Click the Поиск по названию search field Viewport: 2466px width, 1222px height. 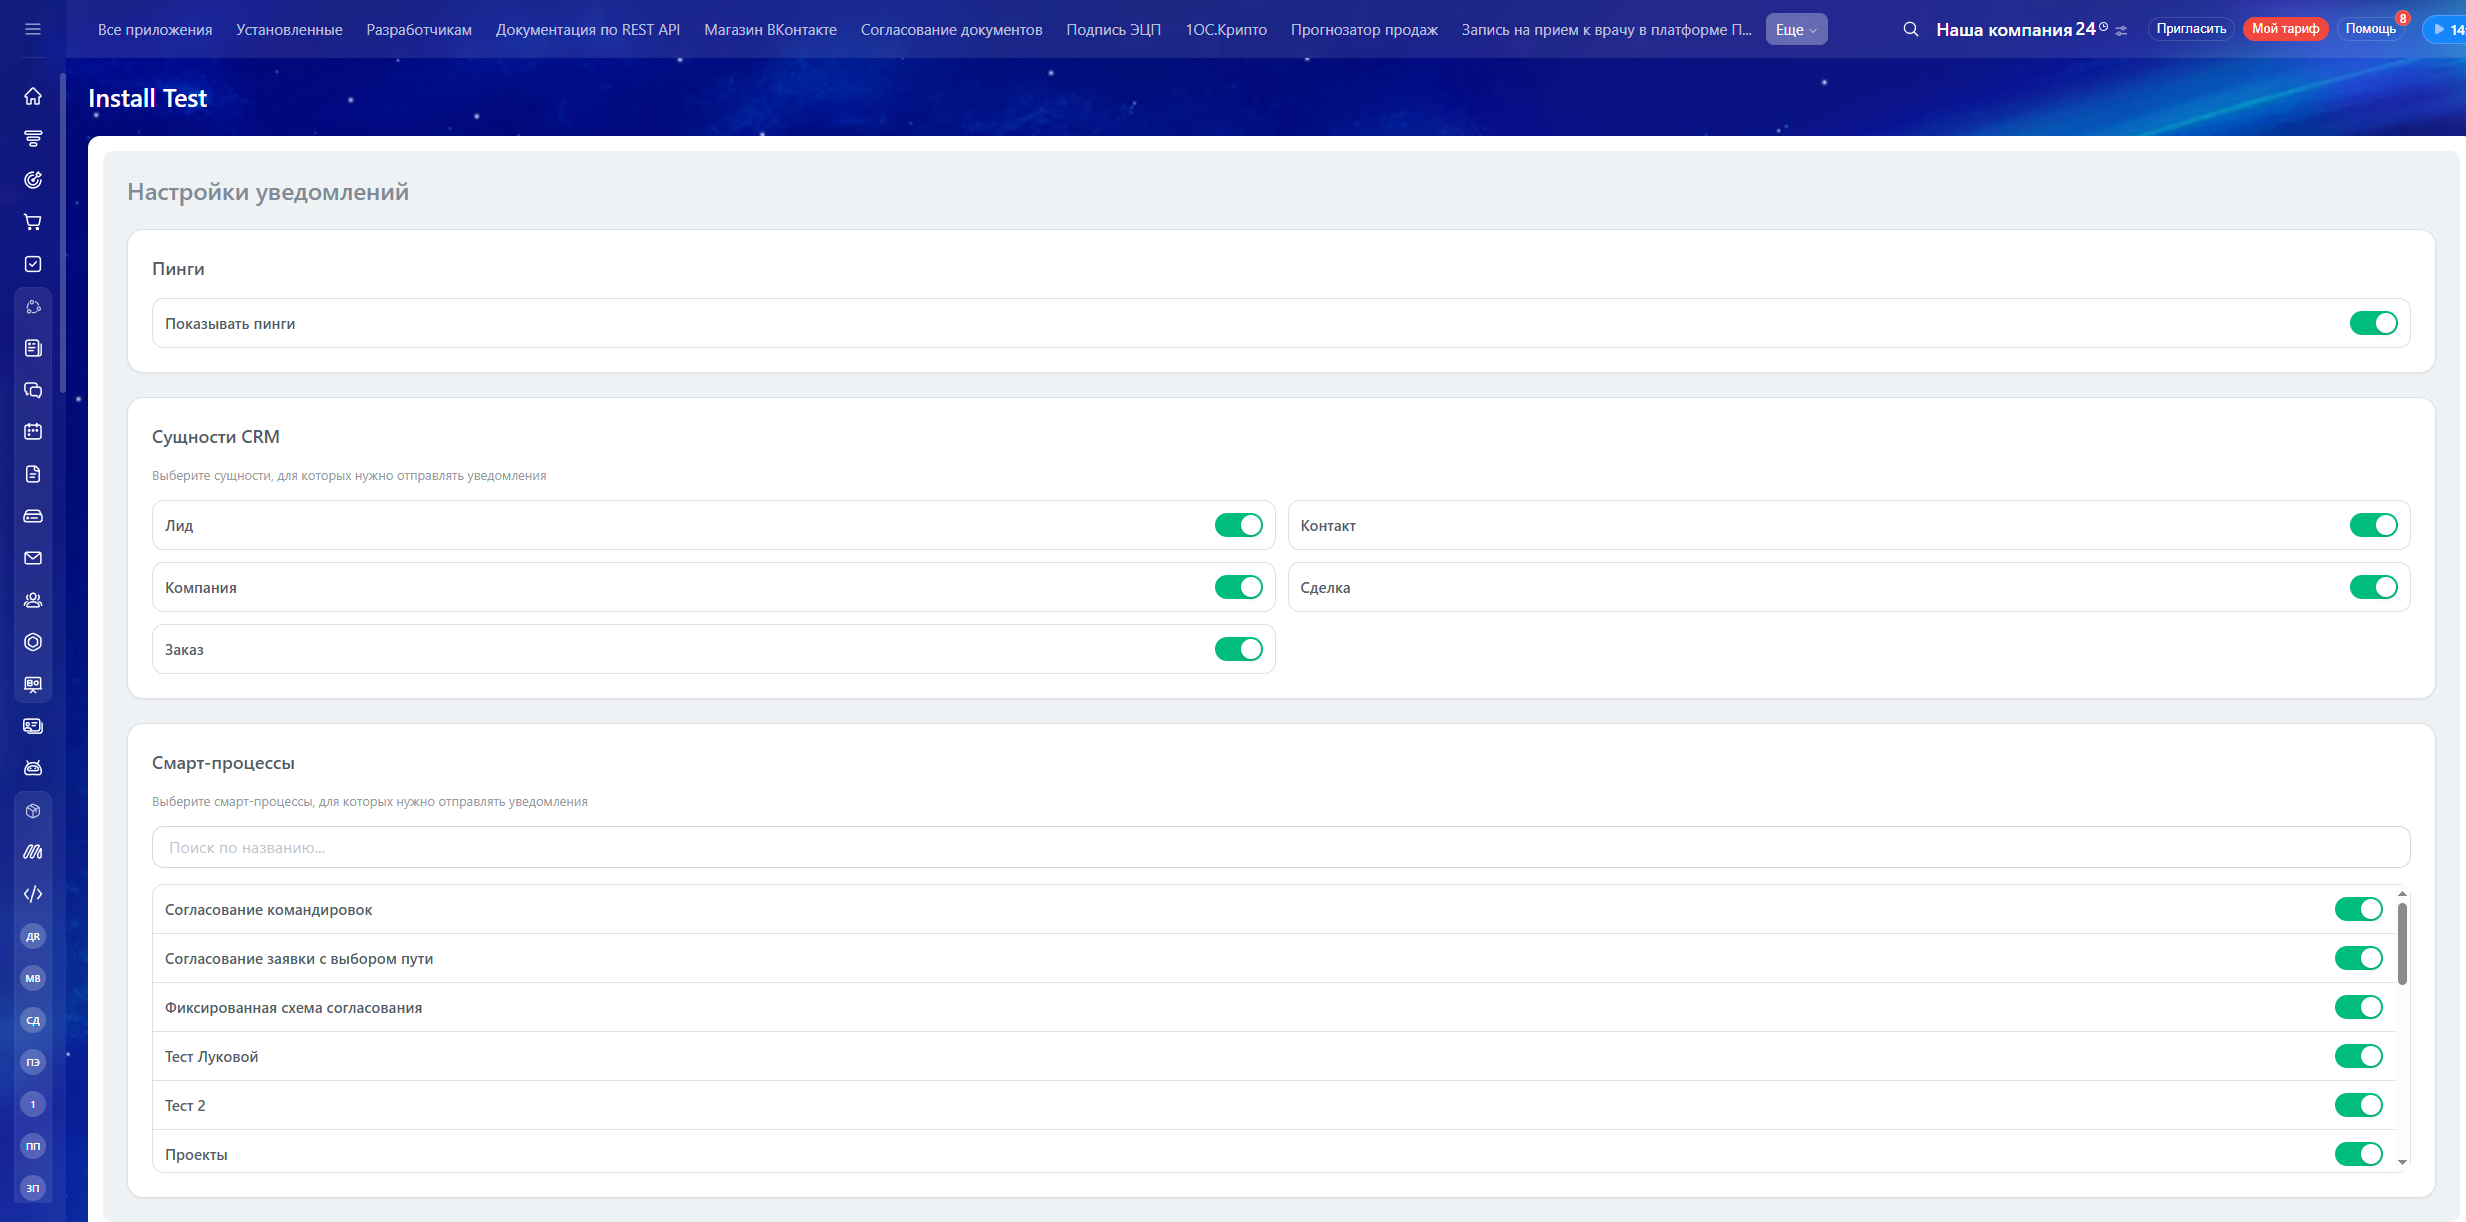click(x=1280, y=847)
